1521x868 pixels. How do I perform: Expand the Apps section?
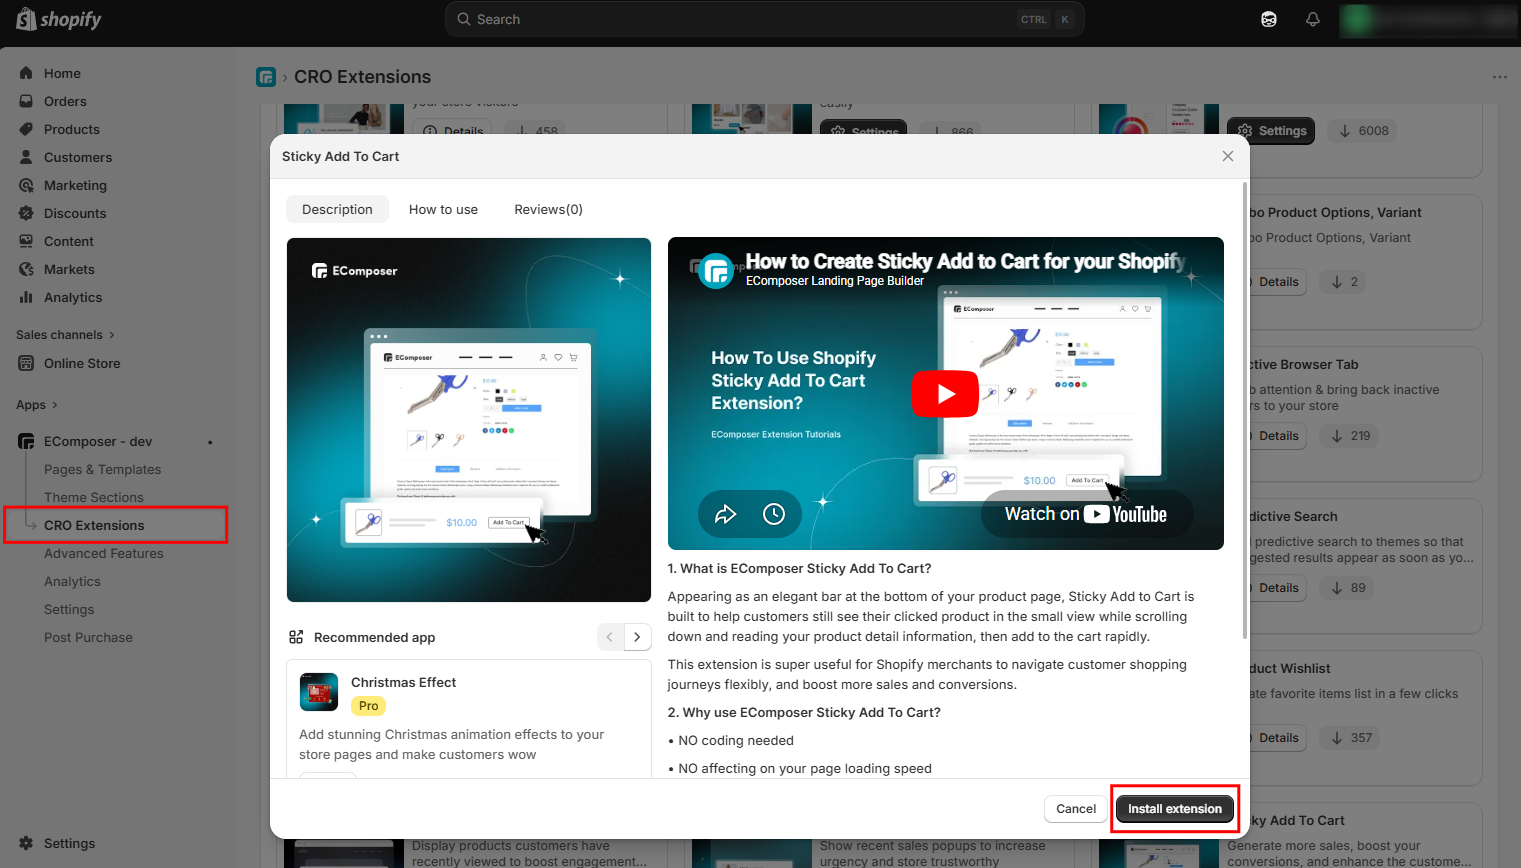pos(37,405)
